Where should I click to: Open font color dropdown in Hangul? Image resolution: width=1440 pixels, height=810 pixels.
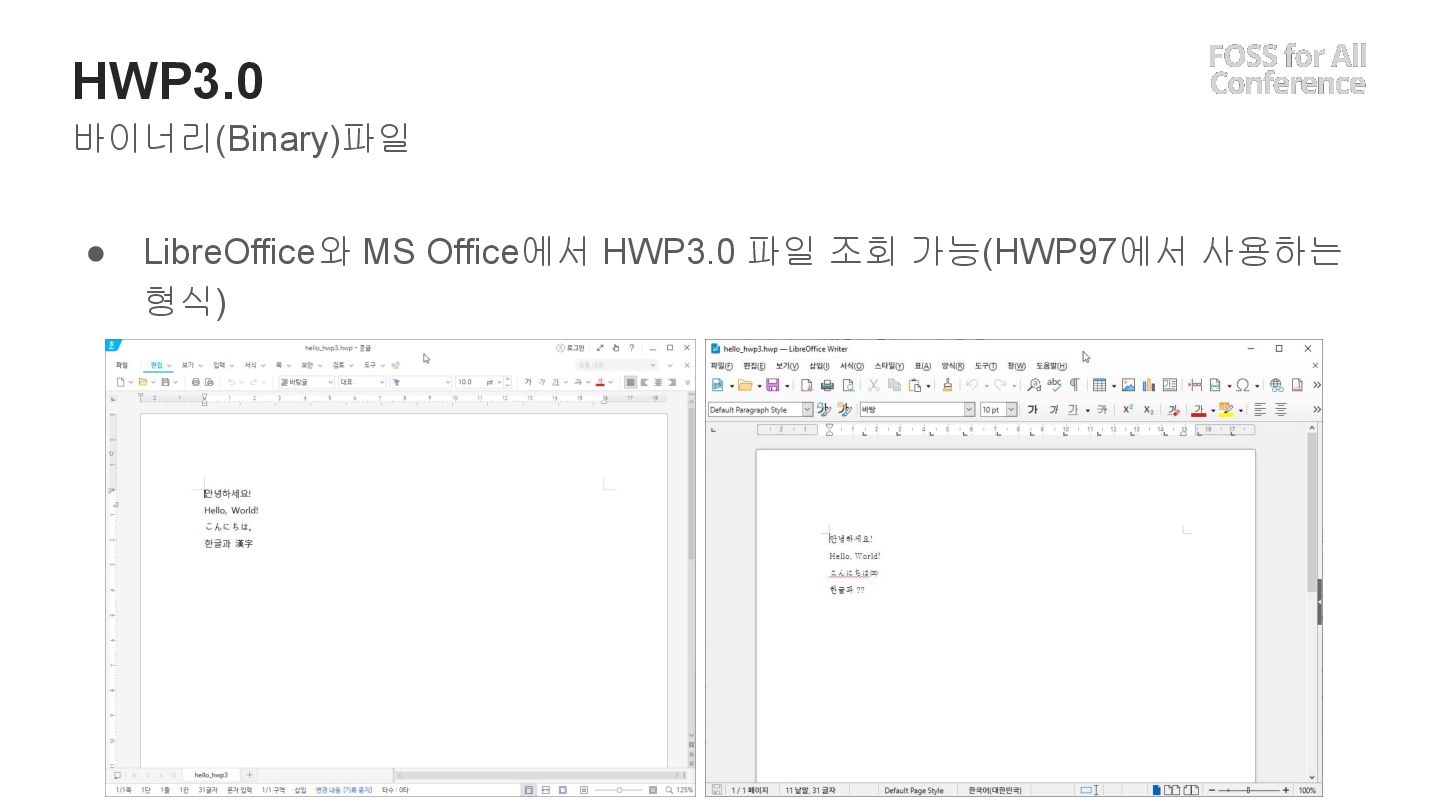pyautogui.click(x=611, y=382)
